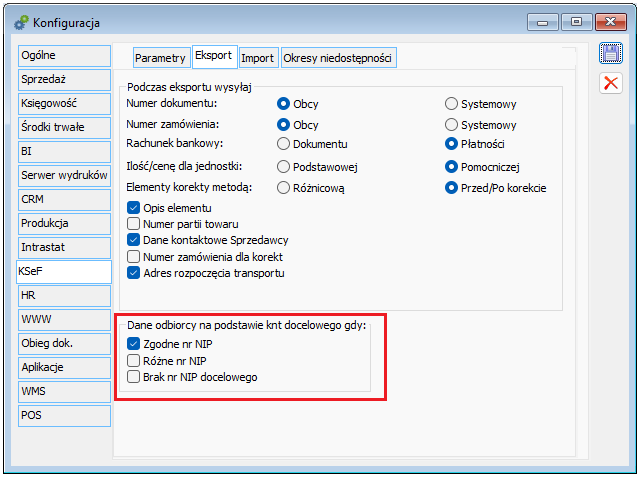Toggle Zgodne nr NIP checkbox
This screenshot has height=477, width=641.
coord(134,344)
